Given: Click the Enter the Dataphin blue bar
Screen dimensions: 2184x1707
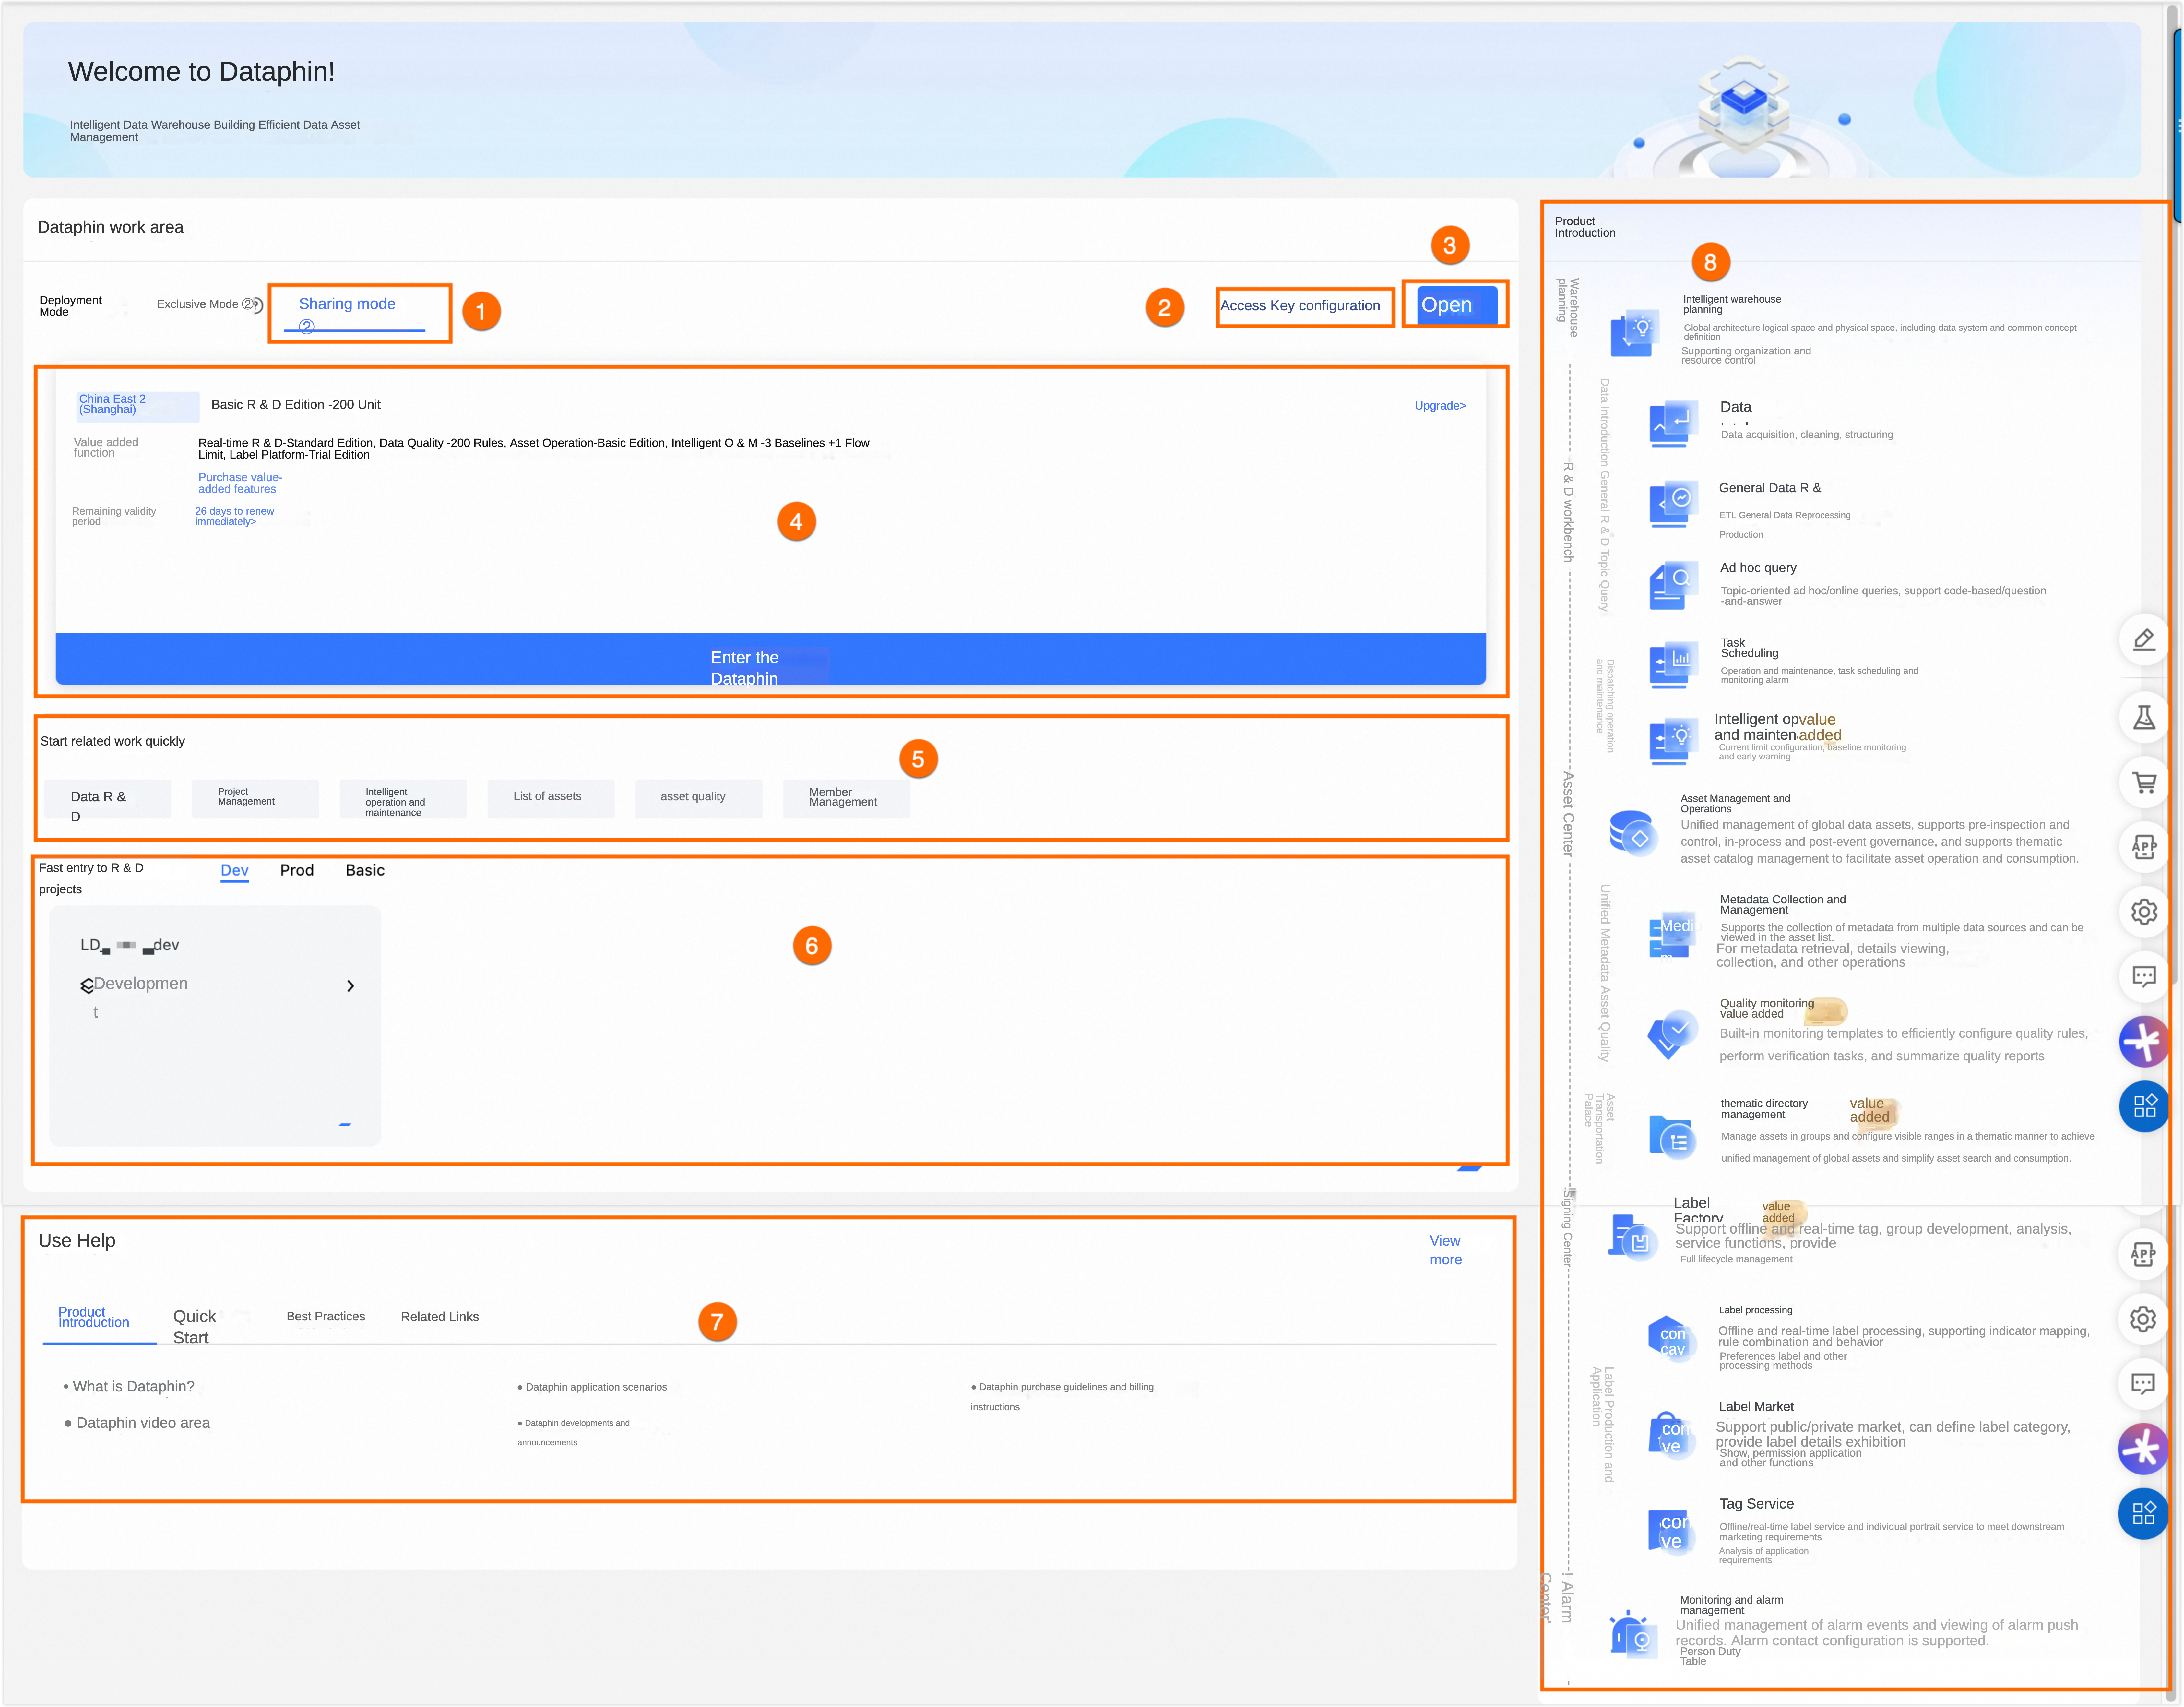Looking at the screenshot, I should click(770, 659).
